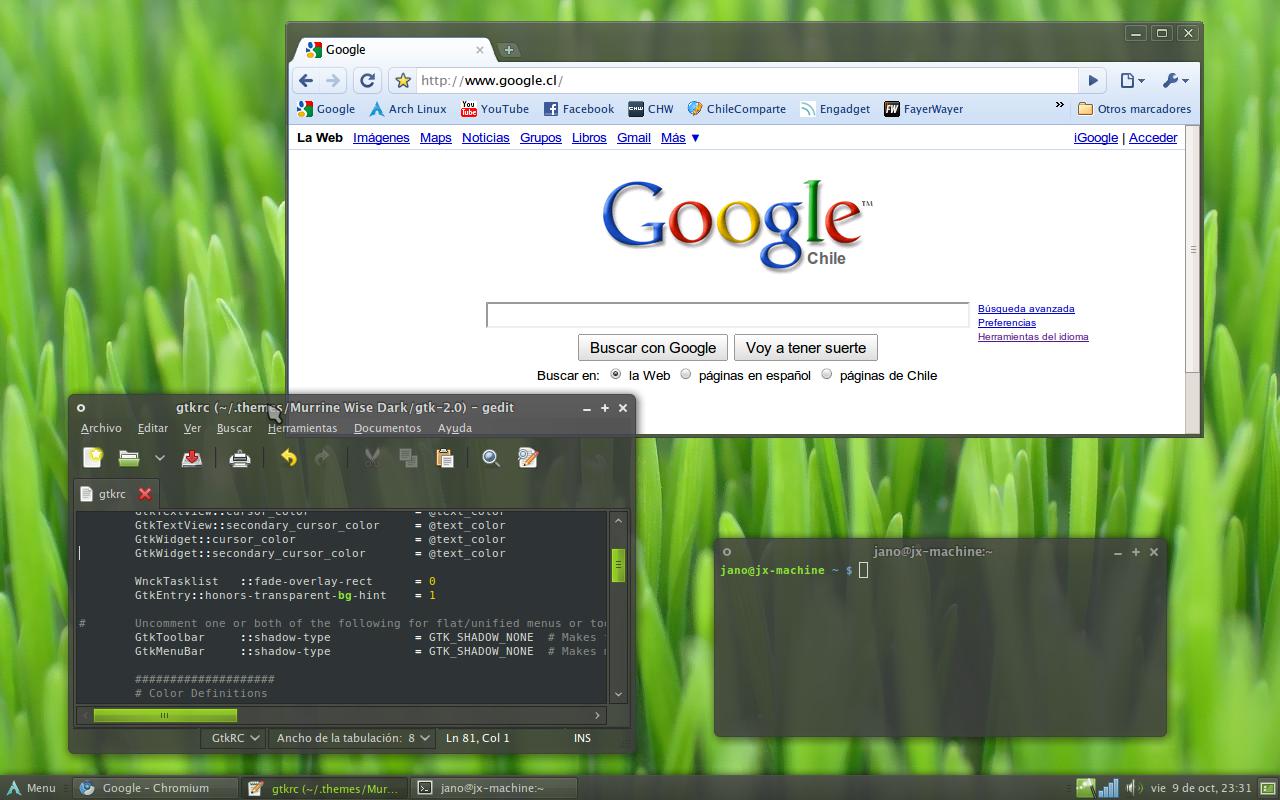Viewport: 1280px width, 800px height.
Task: Click the volume speaker icon in system tray
Action: [1133, 788]
